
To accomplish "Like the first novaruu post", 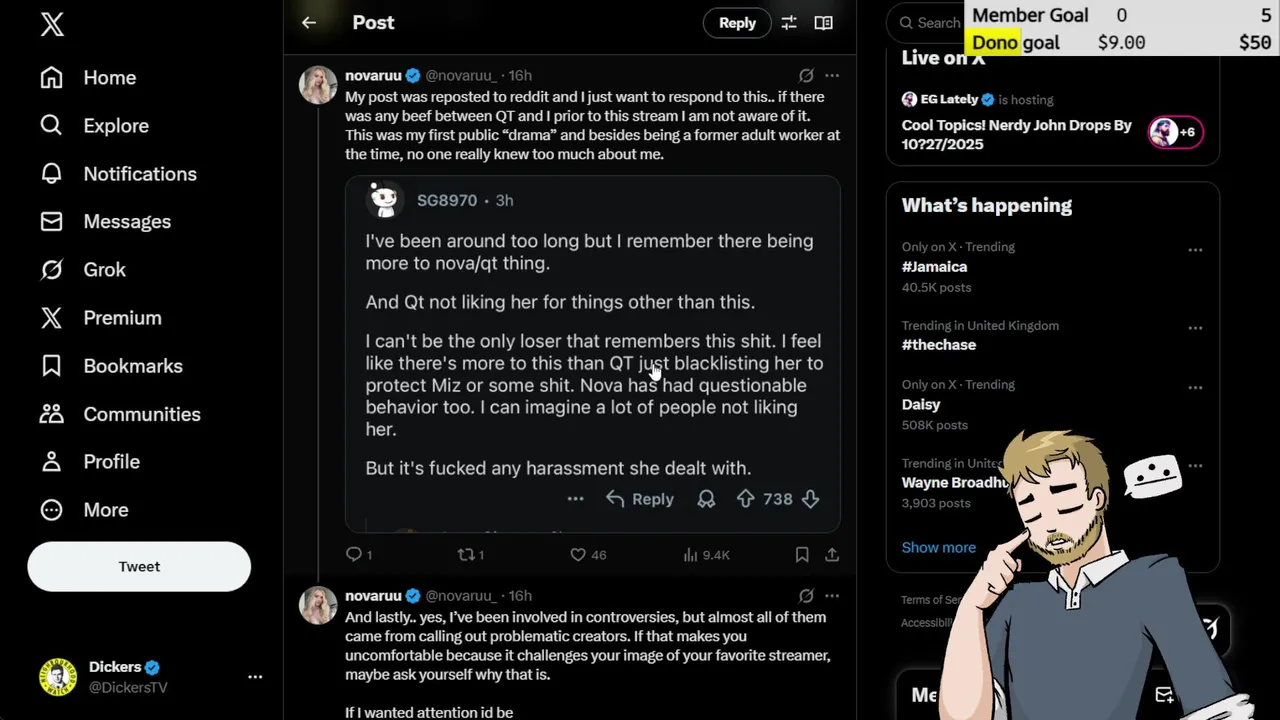I will pyautogui.click(x=578, y=554).
